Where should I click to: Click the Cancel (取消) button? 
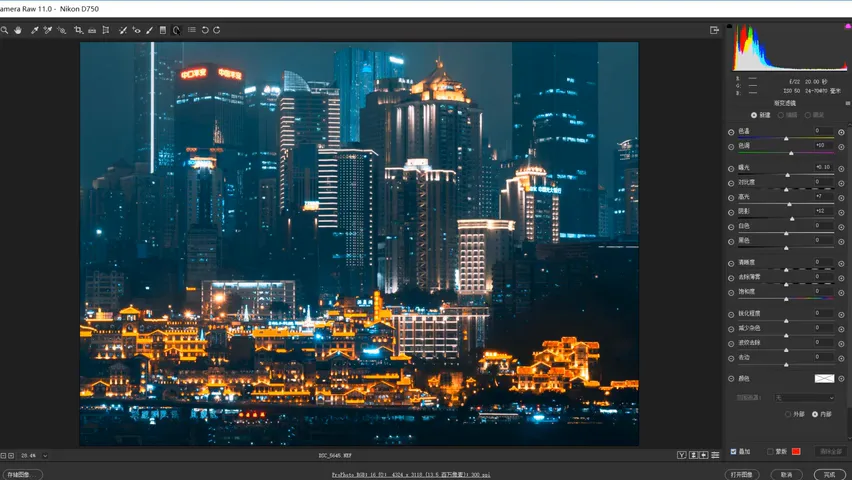coord(787,475)
